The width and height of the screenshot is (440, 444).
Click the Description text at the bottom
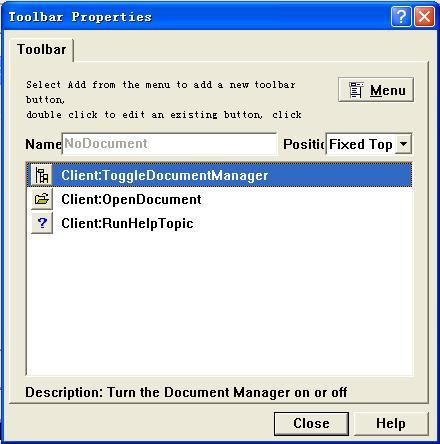186,392
